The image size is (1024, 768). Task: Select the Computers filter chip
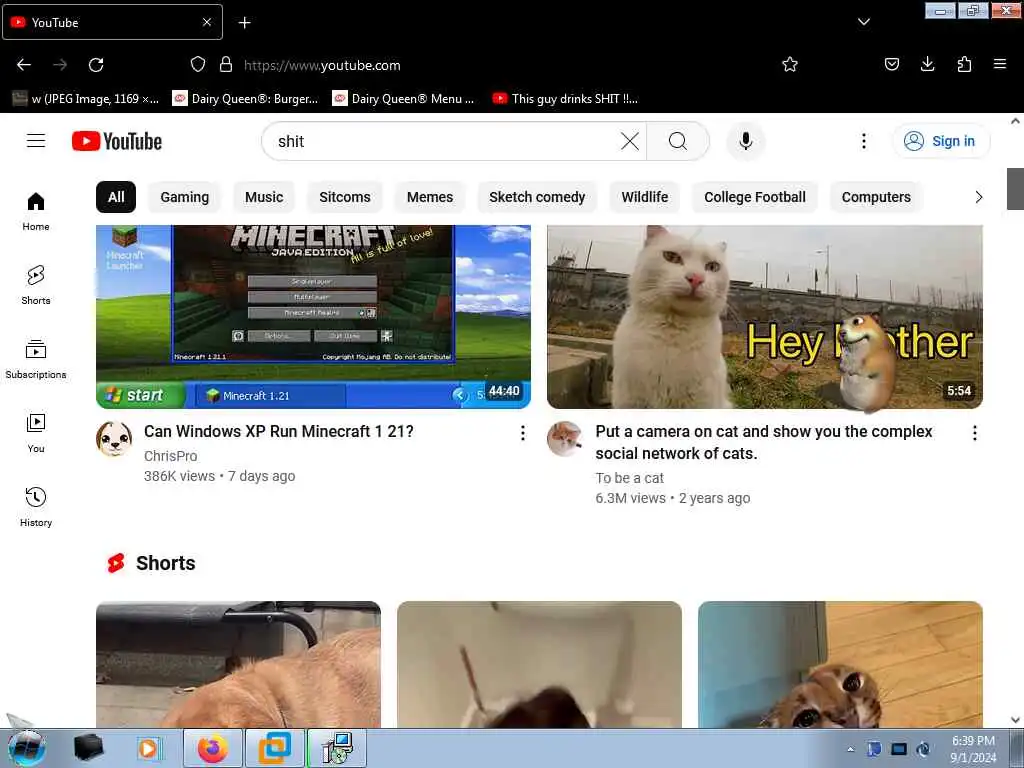tap(876, 197)
